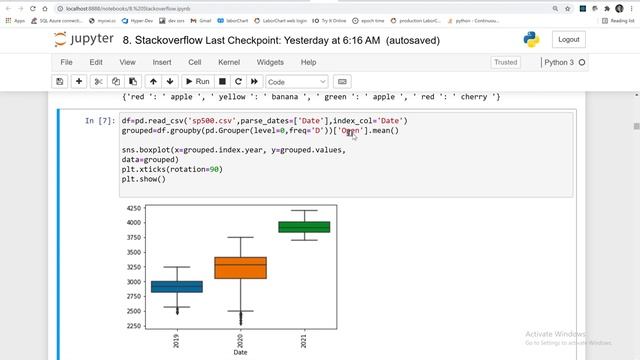
Task: Open the epoch time bookmark
Action: click(368, 21)
